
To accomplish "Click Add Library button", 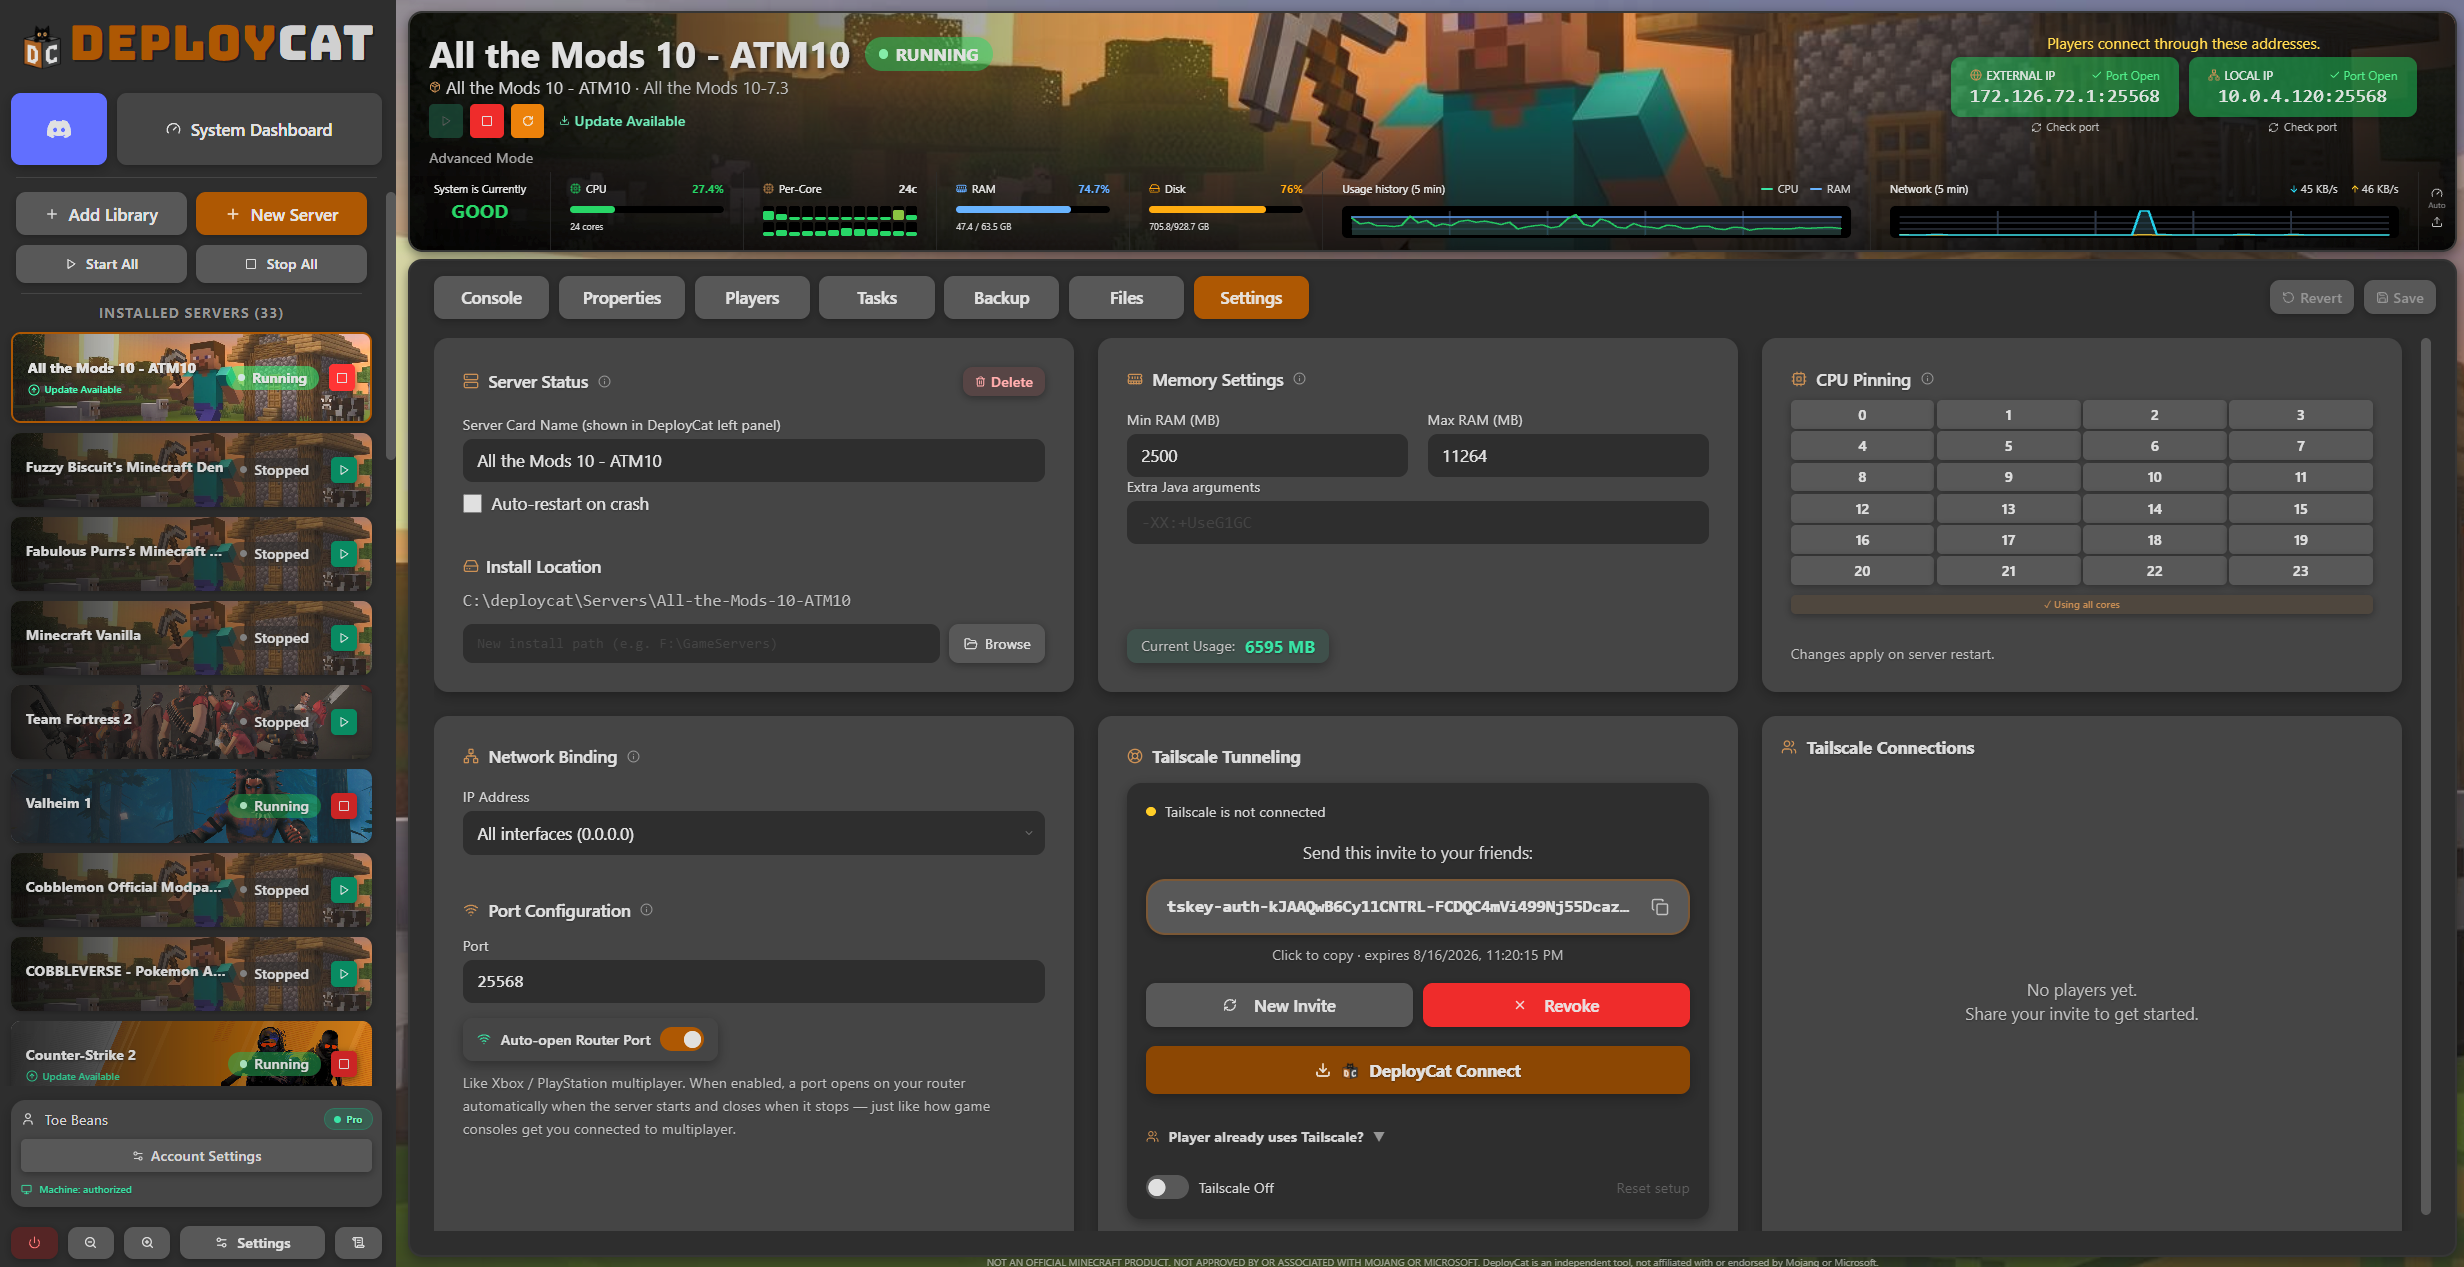I will pyautogui.click(x=101, y=214).
